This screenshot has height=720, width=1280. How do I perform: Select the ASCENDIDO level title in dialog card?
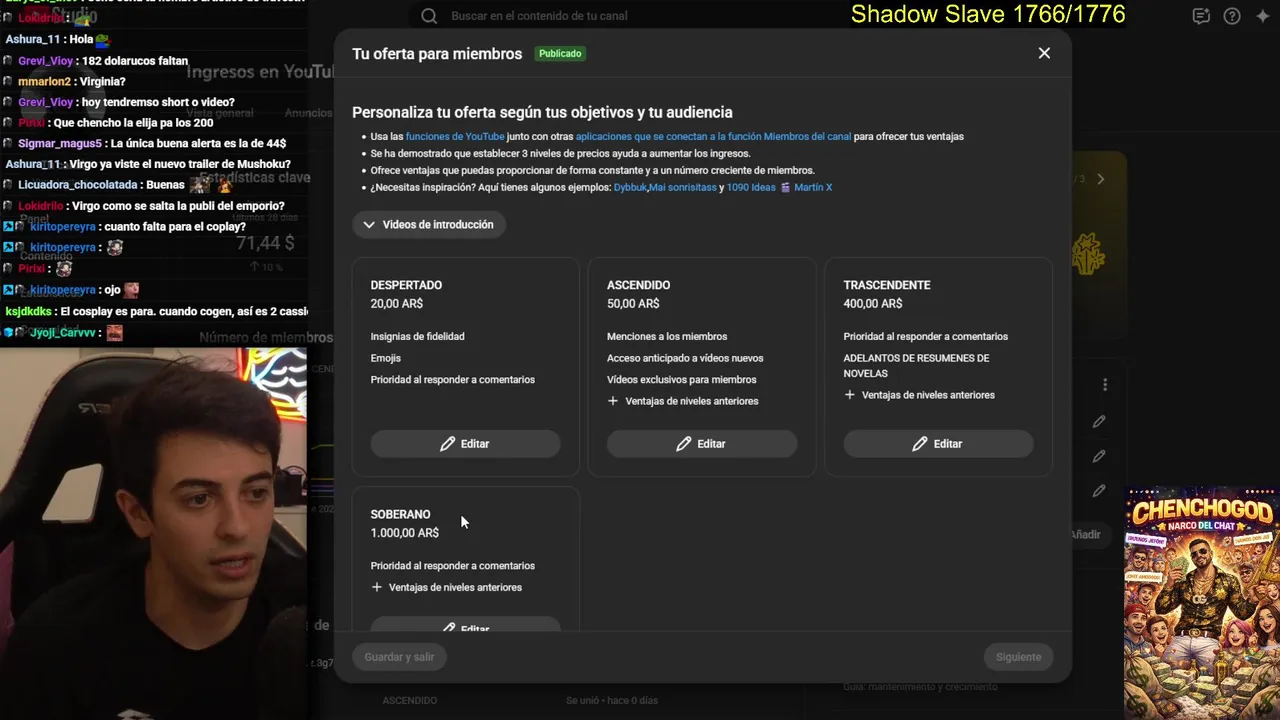tap(638, 285)
